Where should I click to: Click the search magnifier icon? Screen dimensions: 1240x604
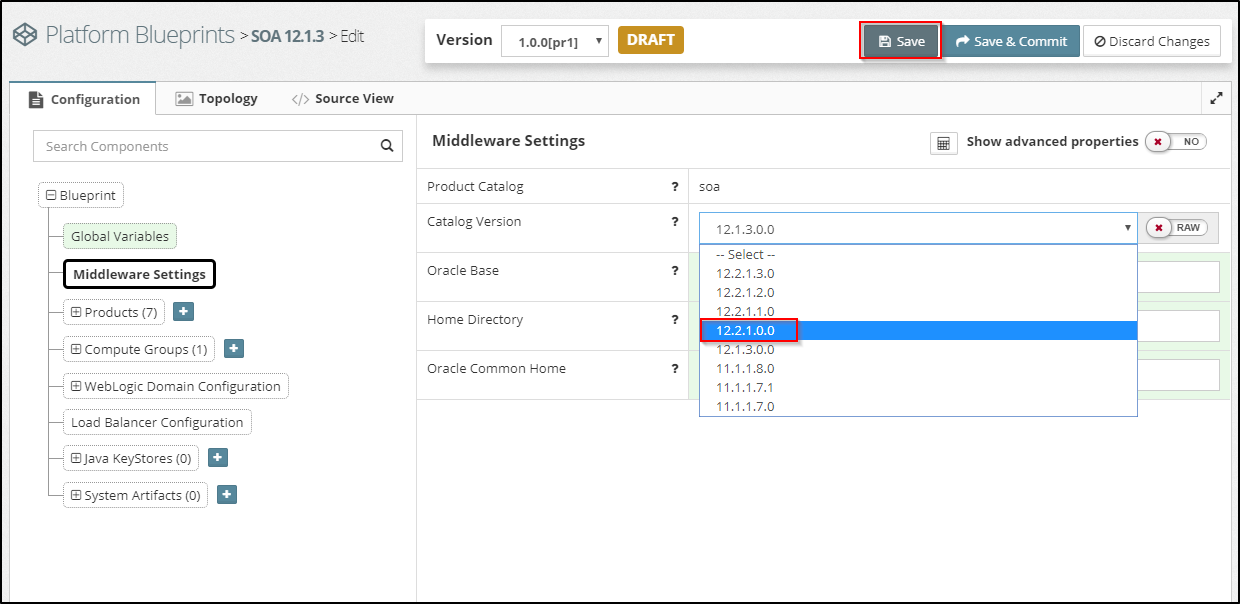[x=387, y=146]
